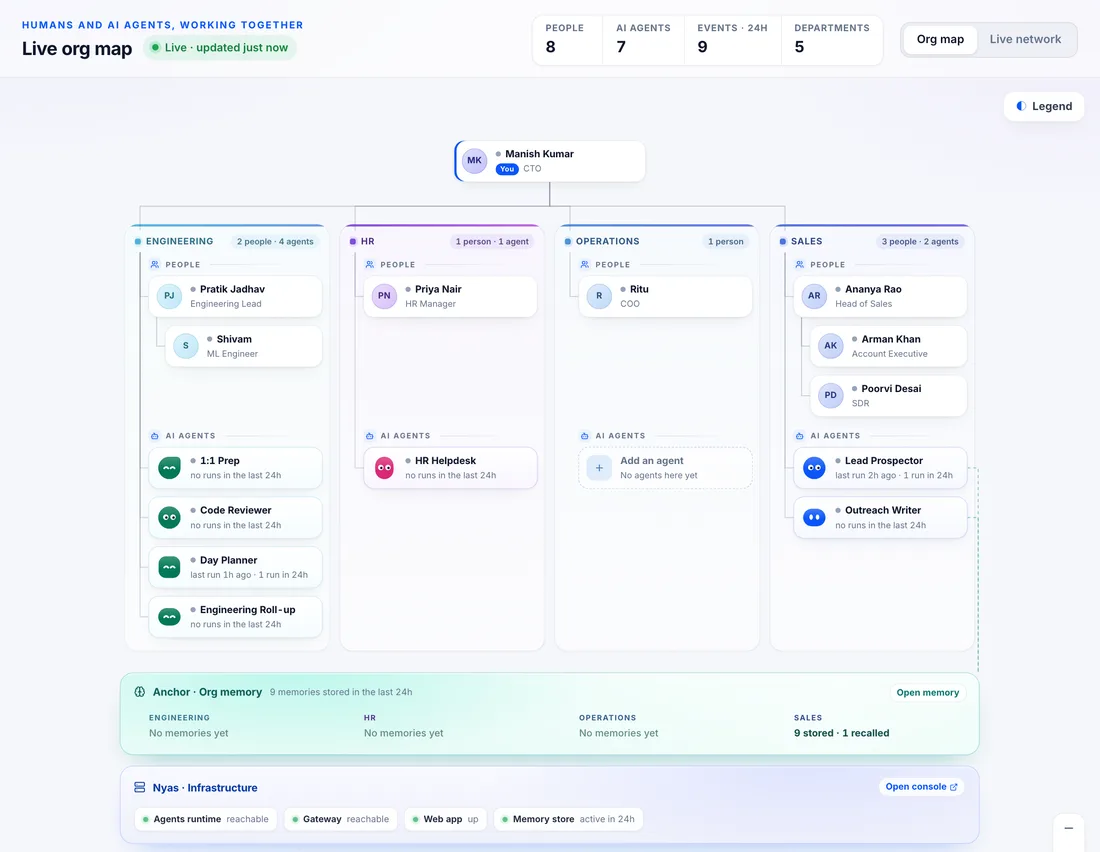Click the Day Planner agent icon
The height and width of the screenshot is (852, 1100).
(169, 567)
